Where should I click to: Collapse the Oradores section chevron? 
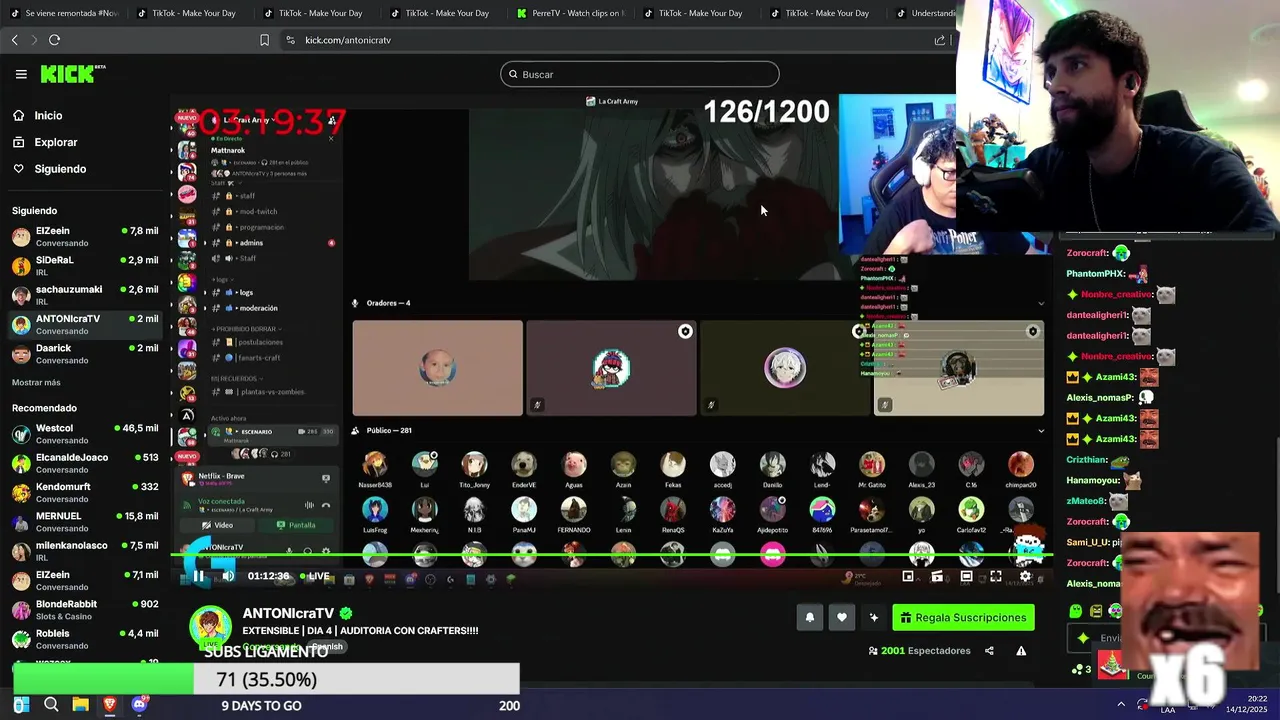pos(1041,303)
